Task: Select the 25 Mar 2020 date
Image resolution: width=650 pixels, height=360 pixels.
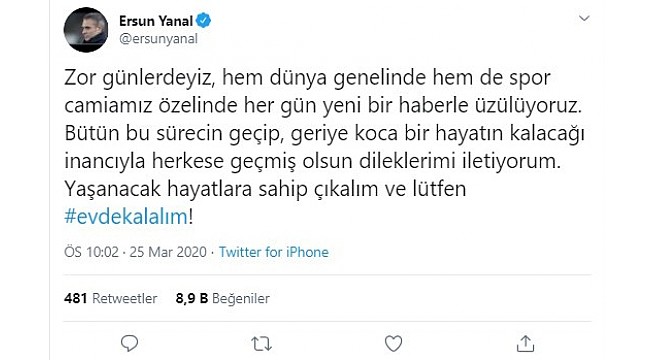Action: 168,252
